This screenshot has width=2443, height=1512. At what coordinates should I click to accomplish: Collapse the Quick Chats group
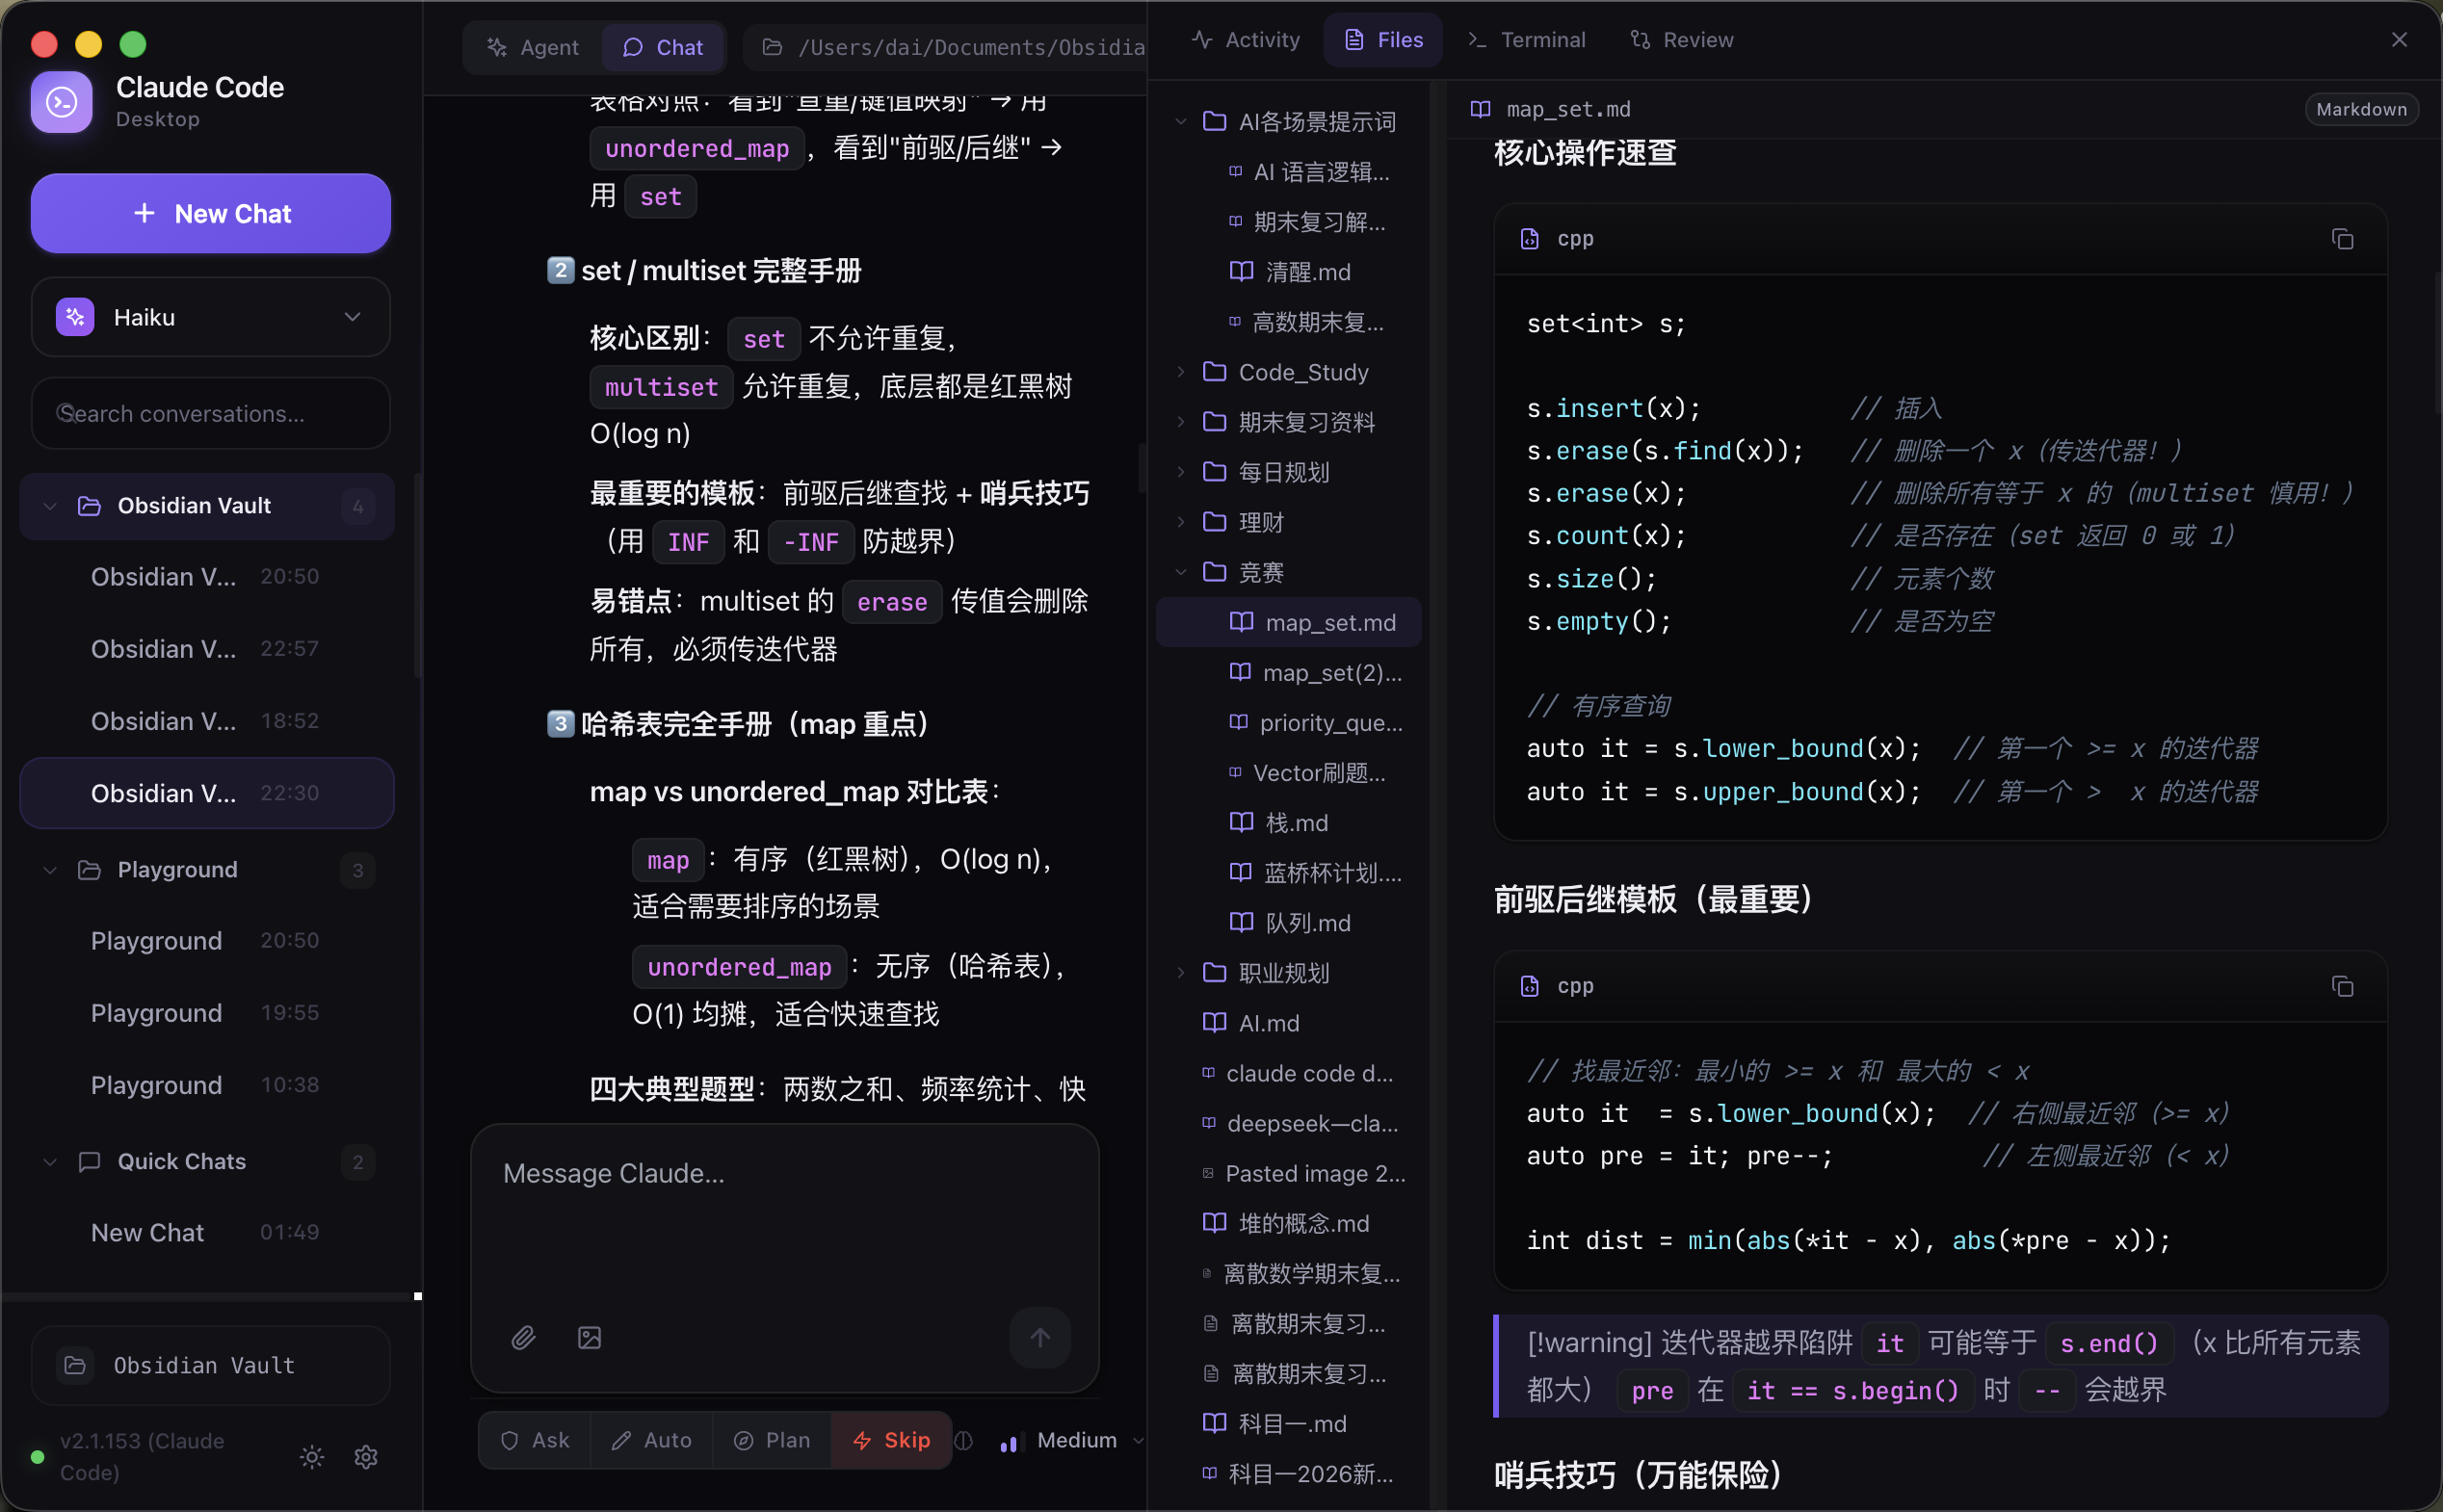point(50,1162)
